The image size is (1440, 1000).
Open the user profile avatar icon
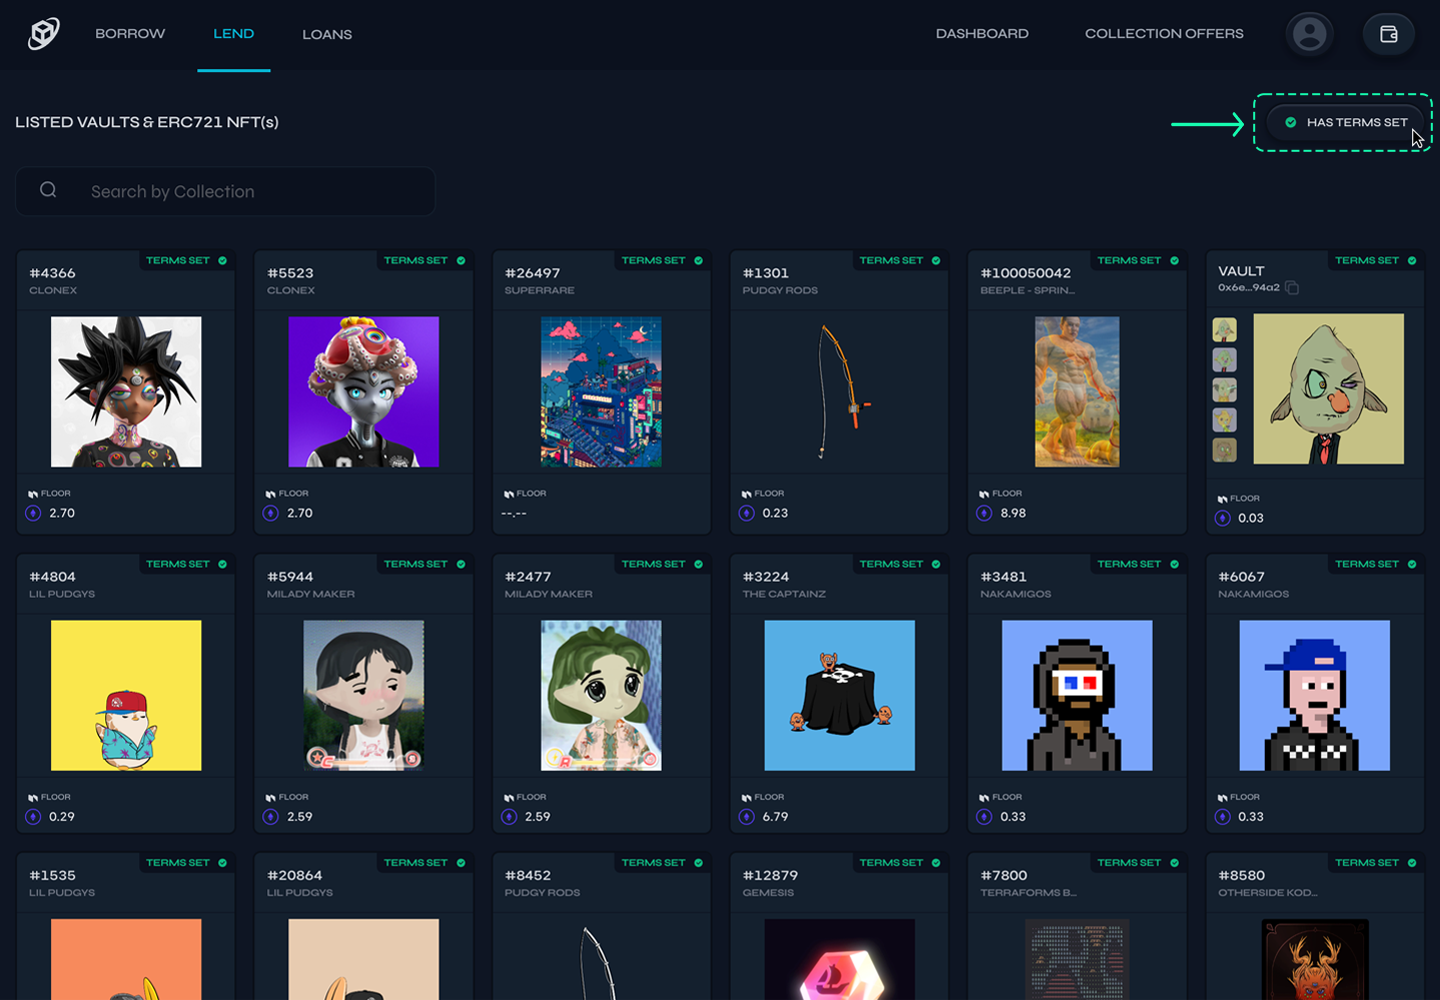tap(1309, 34)
